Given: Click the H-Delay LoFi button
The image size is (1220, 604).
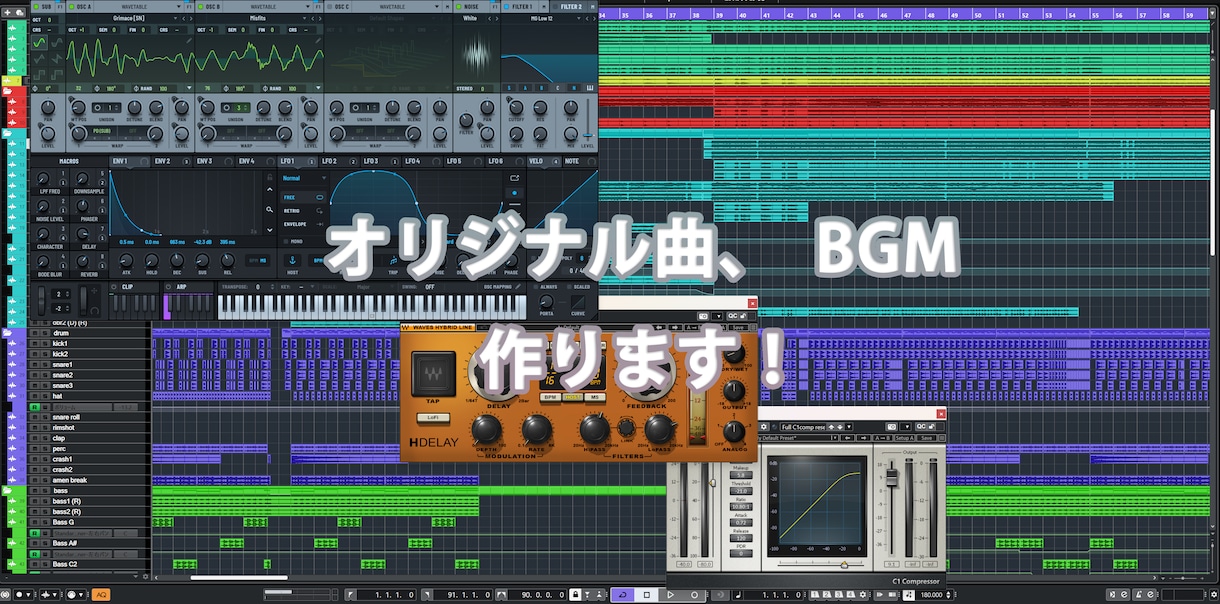Looking at the screenshot, I should click(x=433, y=417).
